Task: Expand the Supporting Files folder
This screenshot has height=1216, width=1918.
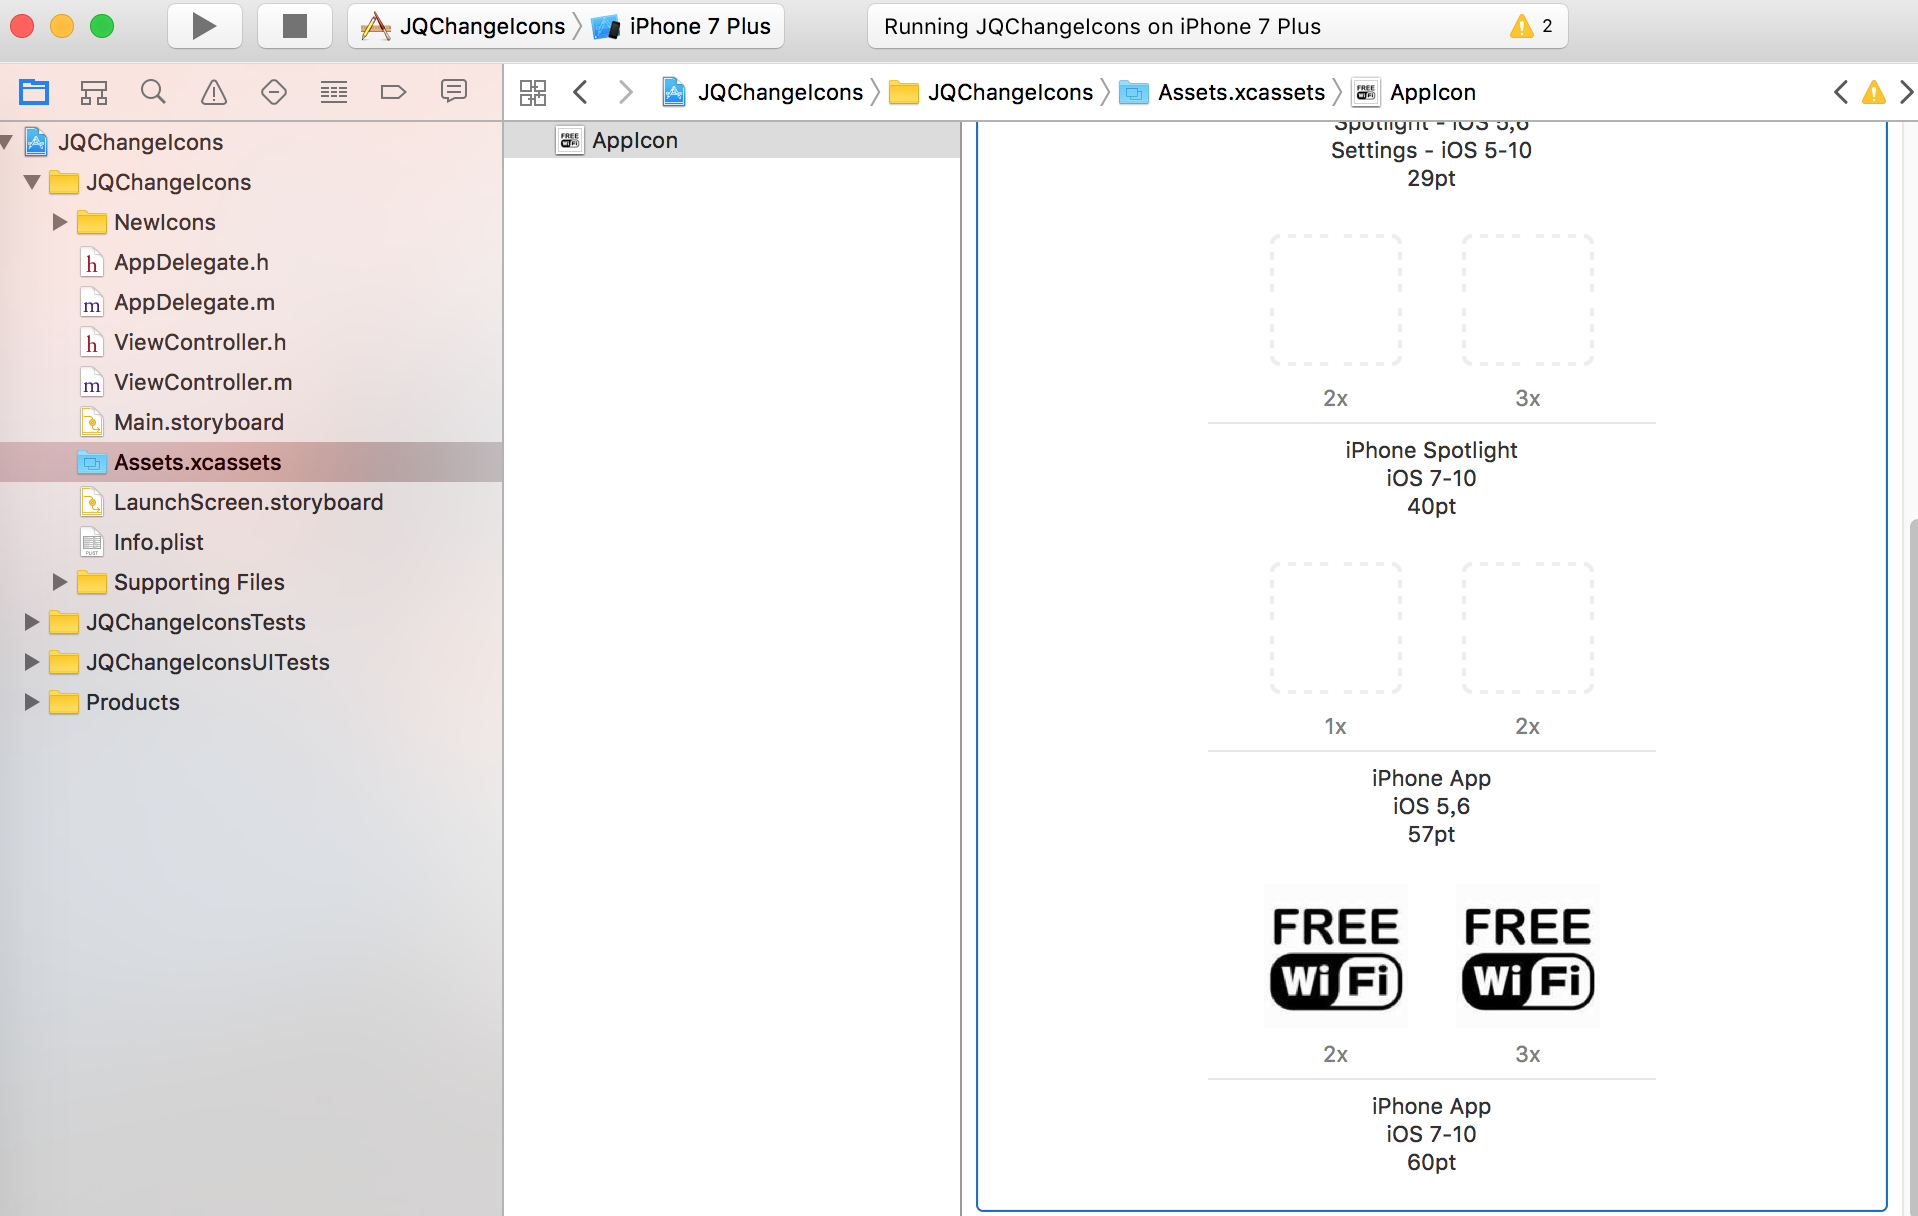Action: point(59,582)
